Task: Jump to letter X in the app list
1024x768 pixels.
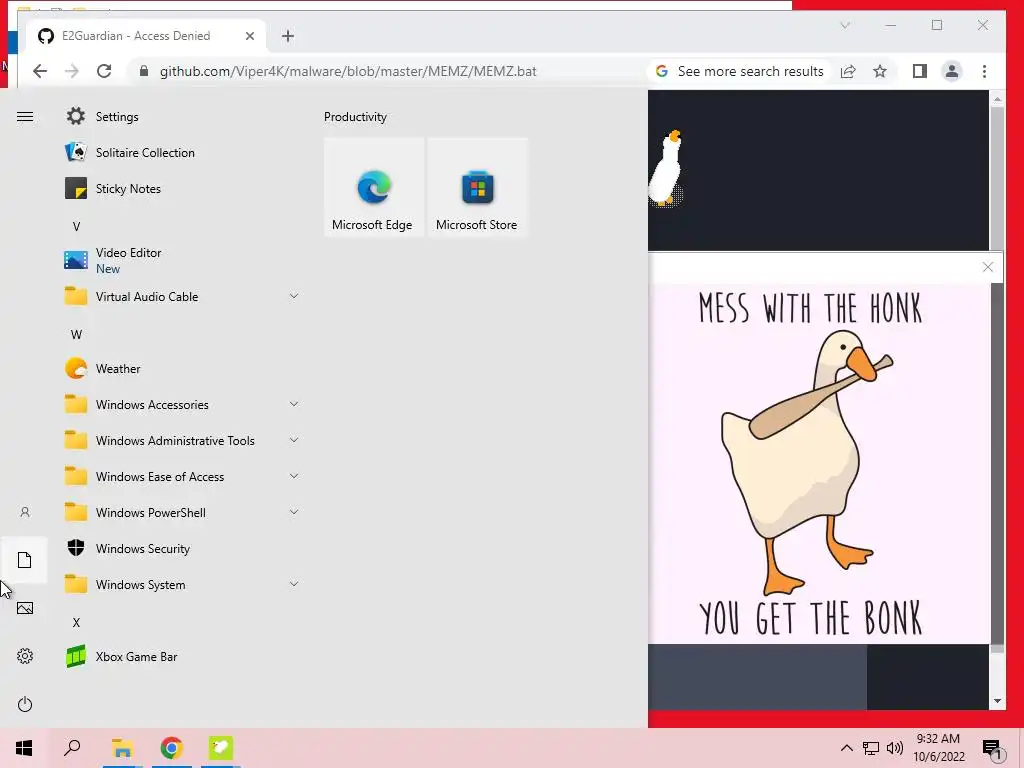Action: [76, 622]
